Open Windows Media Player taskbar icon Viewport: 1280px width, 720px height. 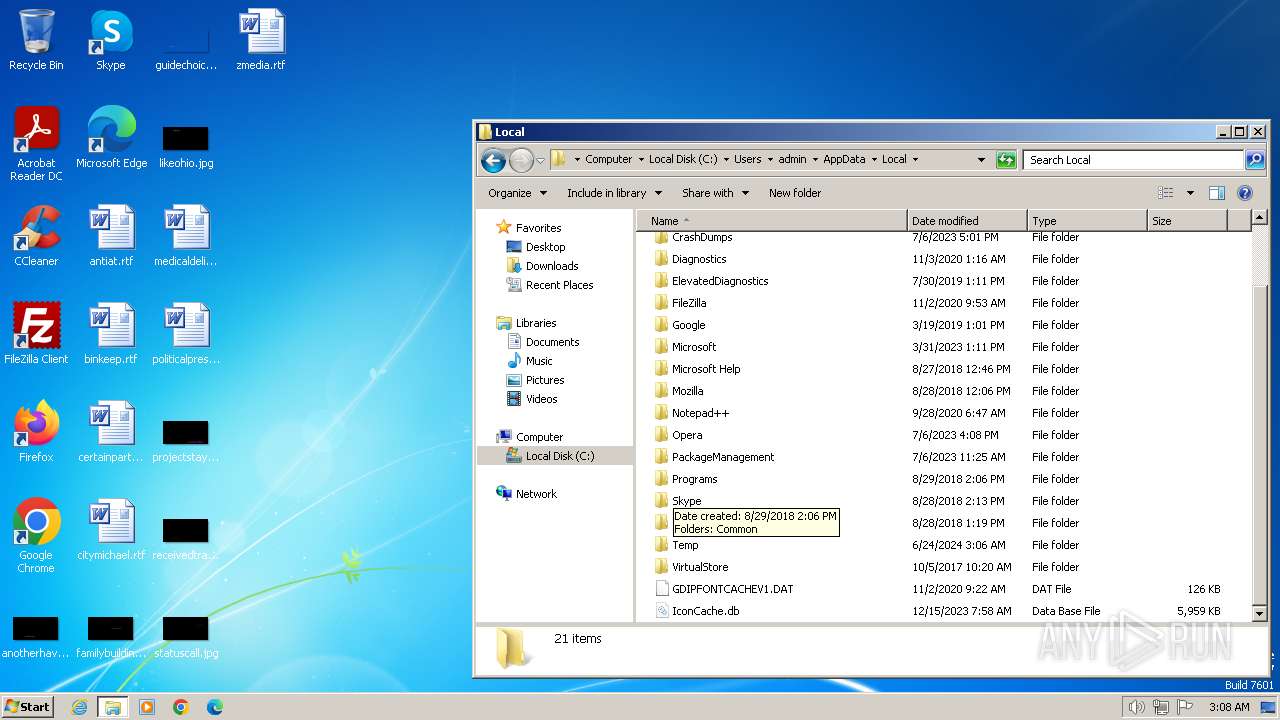147,707
